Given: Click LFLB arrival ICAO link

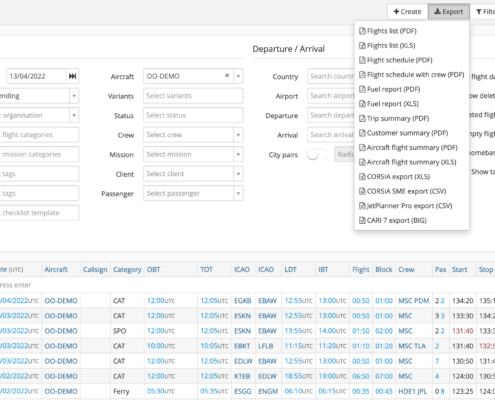Looking at the screenshot, I should [266, 346].
